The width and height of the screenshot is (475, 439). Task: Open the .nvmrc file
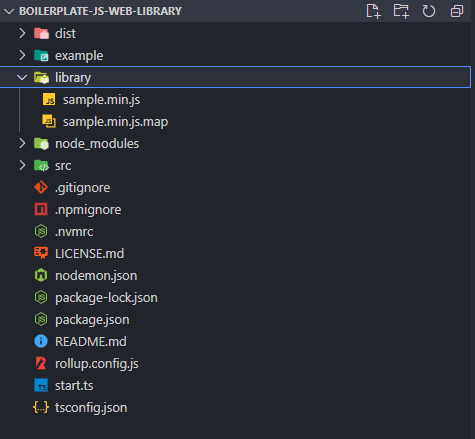tap(74, 232)
